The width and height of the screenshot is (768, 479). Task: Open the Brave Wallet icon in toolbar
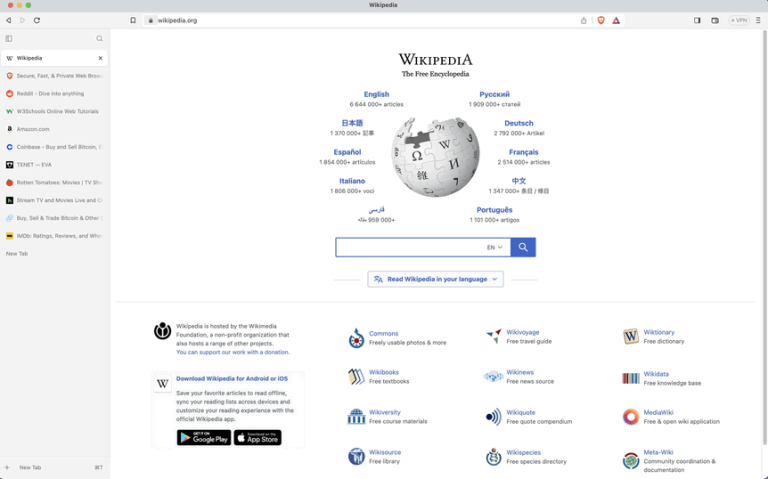[715, 21]
